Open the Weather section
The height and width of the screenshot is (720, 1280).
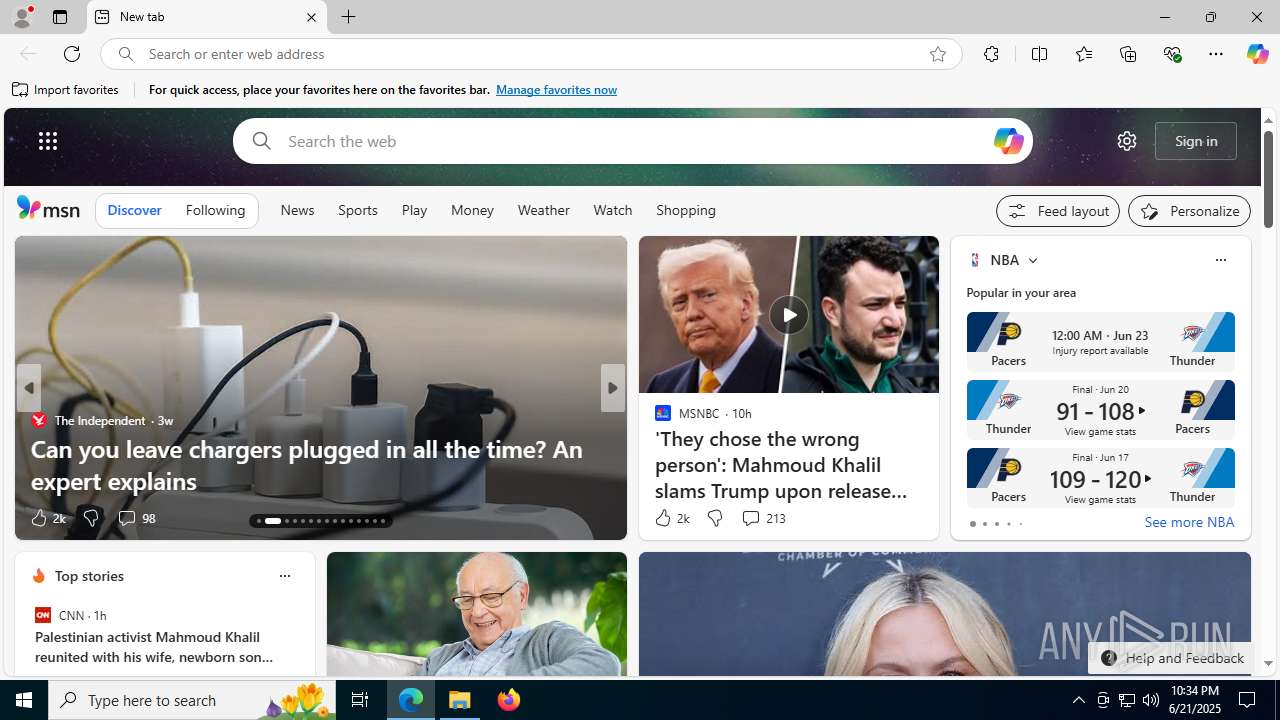coord(543,210)
